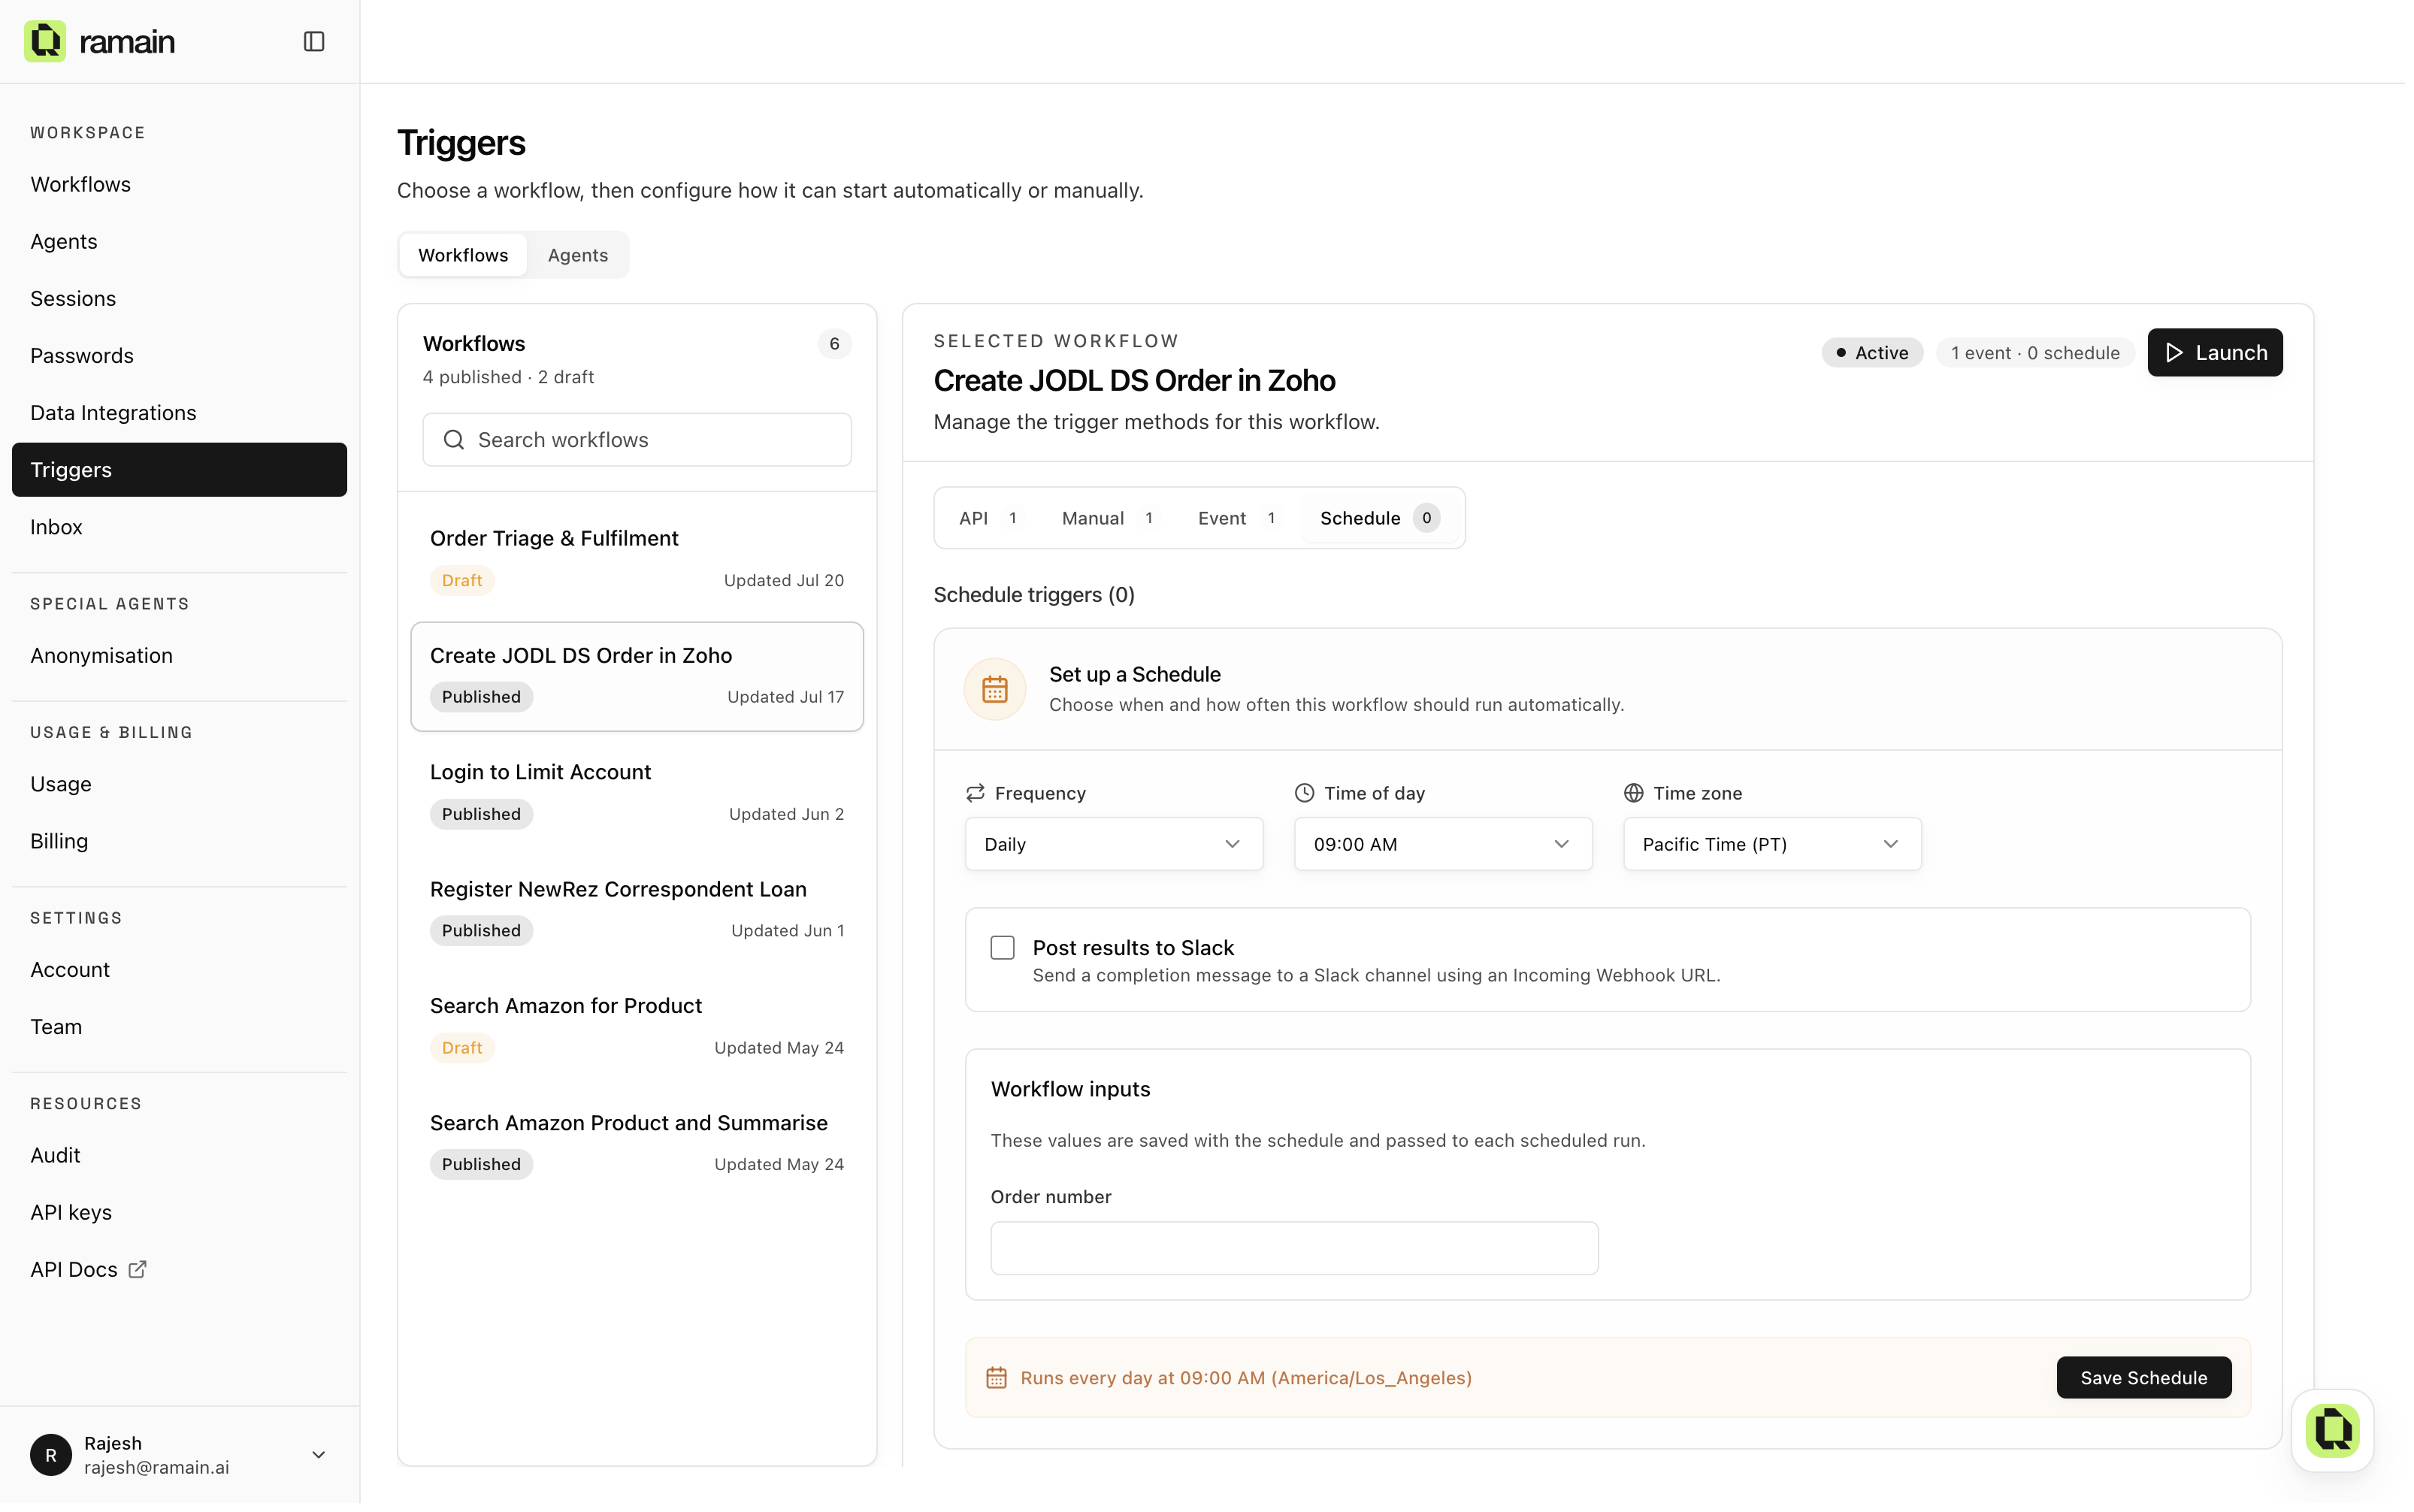The width and height of the screenshot is (2414, 1512).
Task: Open Account settings
Action: coord(180,972)
